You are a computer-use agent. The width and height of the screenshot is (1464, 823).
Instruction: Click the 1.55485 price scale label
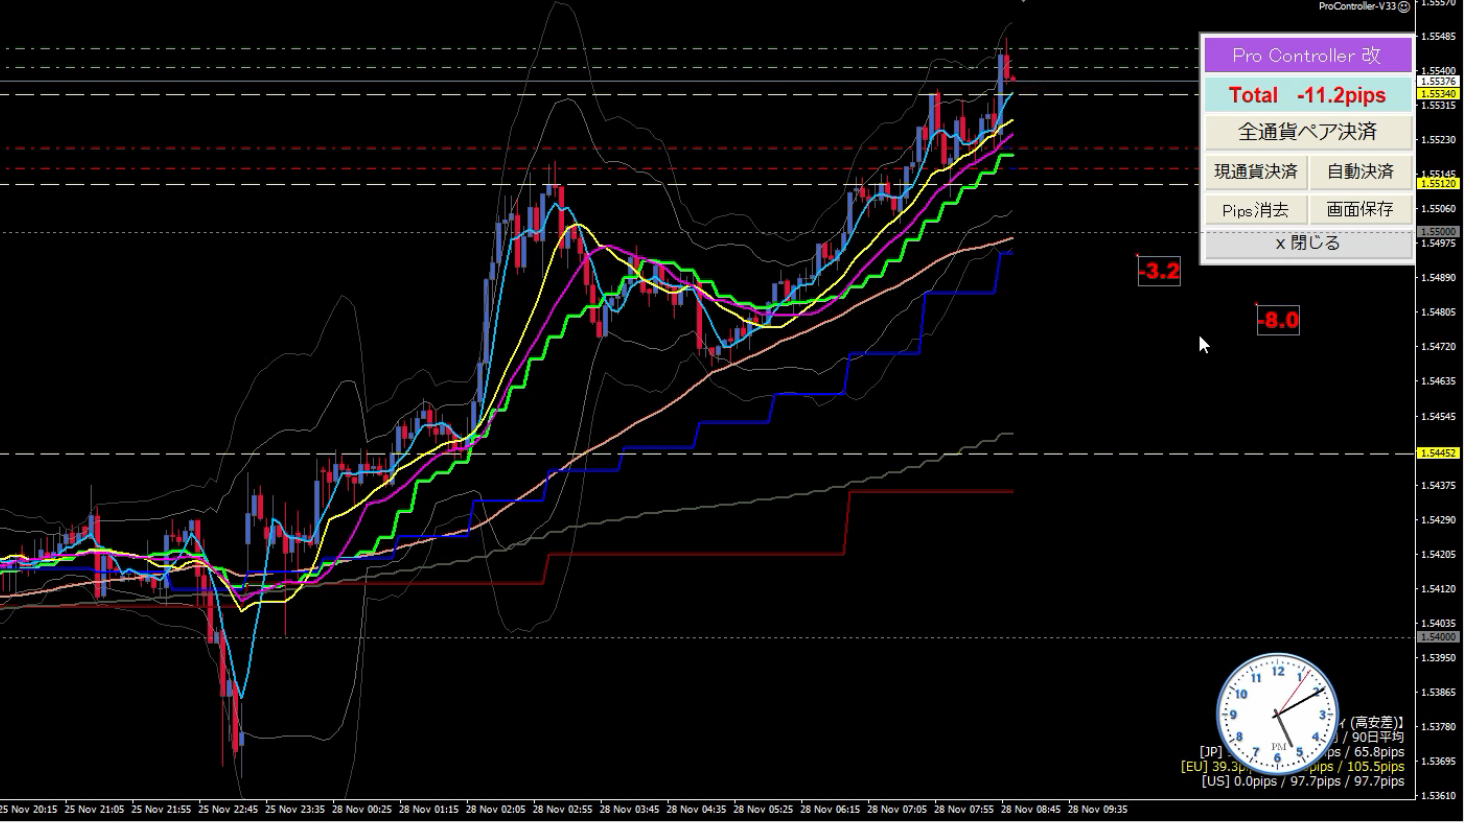click(1437, 37)
